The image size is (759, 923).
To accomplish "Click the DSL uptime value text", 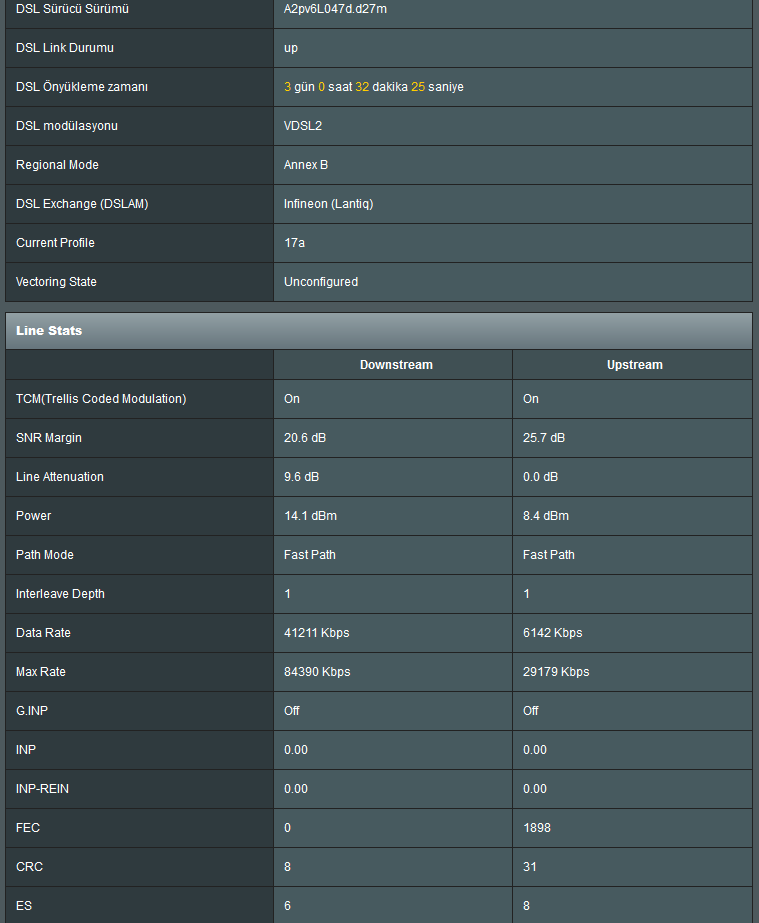I will pyautogui.click(x=374, y=87).
